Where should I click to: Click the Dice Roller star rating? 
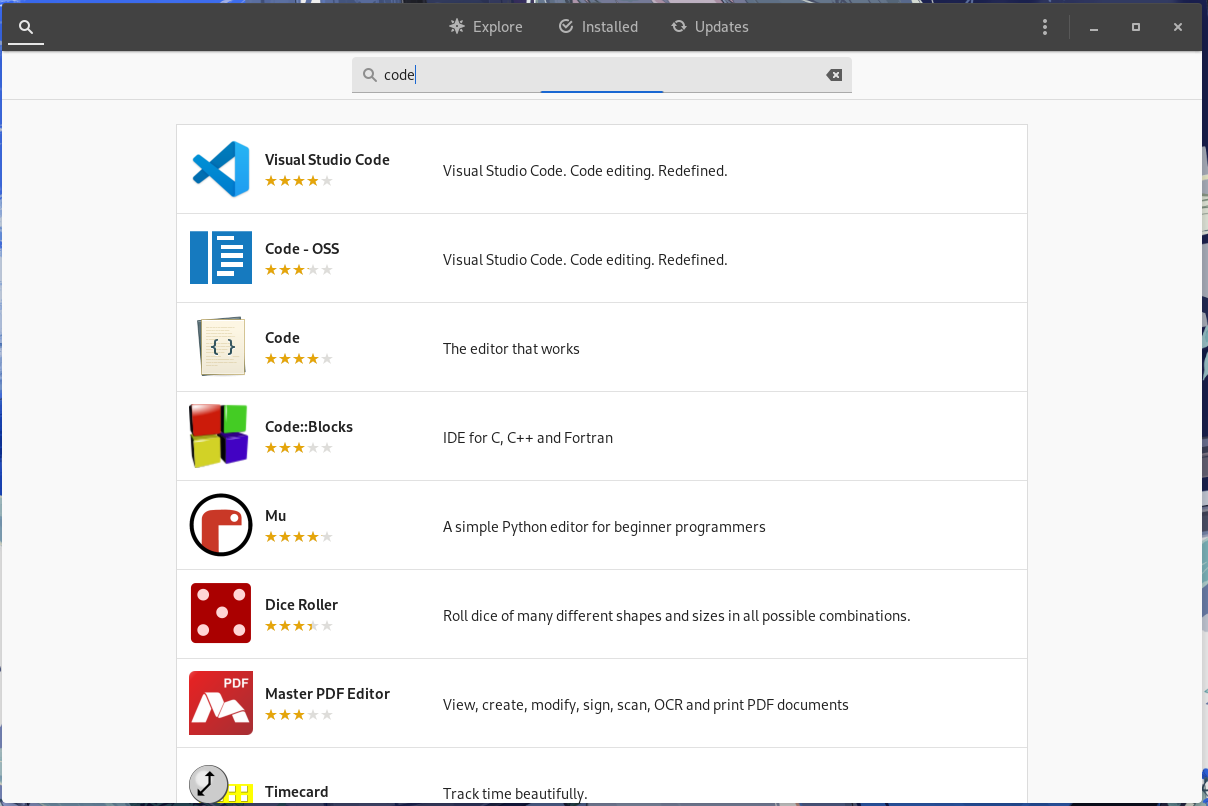(299, 626)
